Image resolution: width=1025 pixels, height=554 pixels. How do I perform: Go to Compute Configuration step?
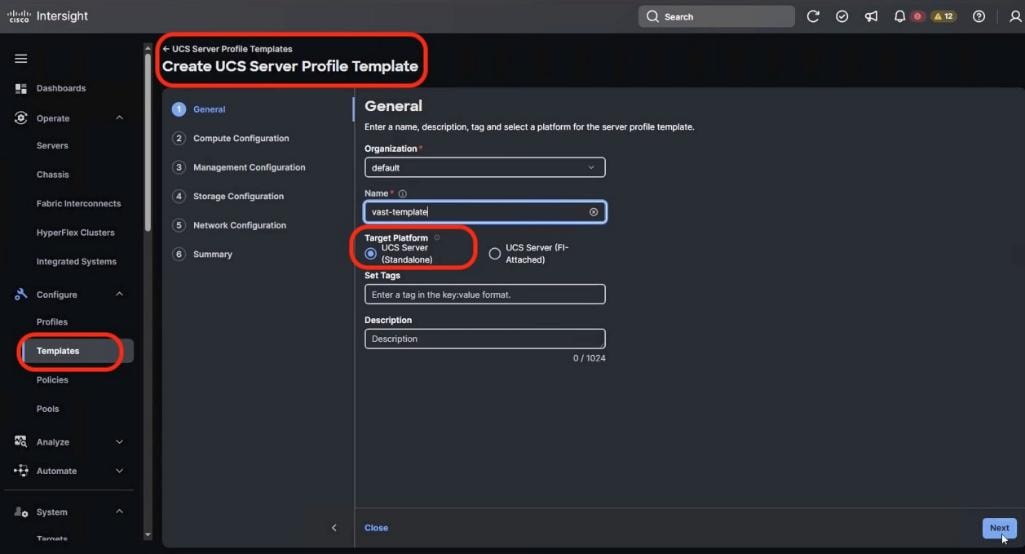click(x=231, y=138)
